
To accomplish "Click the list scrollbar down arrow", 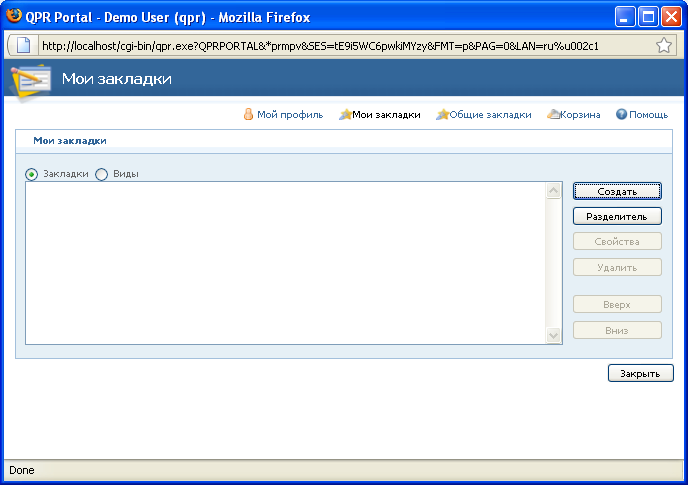I will [553, 336].
